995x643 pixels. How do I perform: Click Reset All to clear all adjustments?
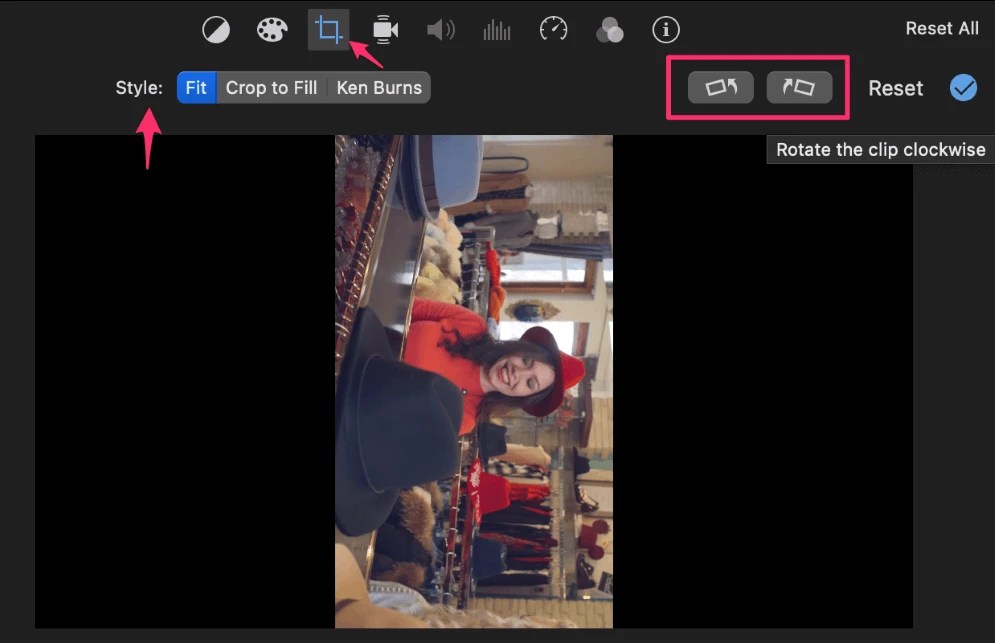941,28
